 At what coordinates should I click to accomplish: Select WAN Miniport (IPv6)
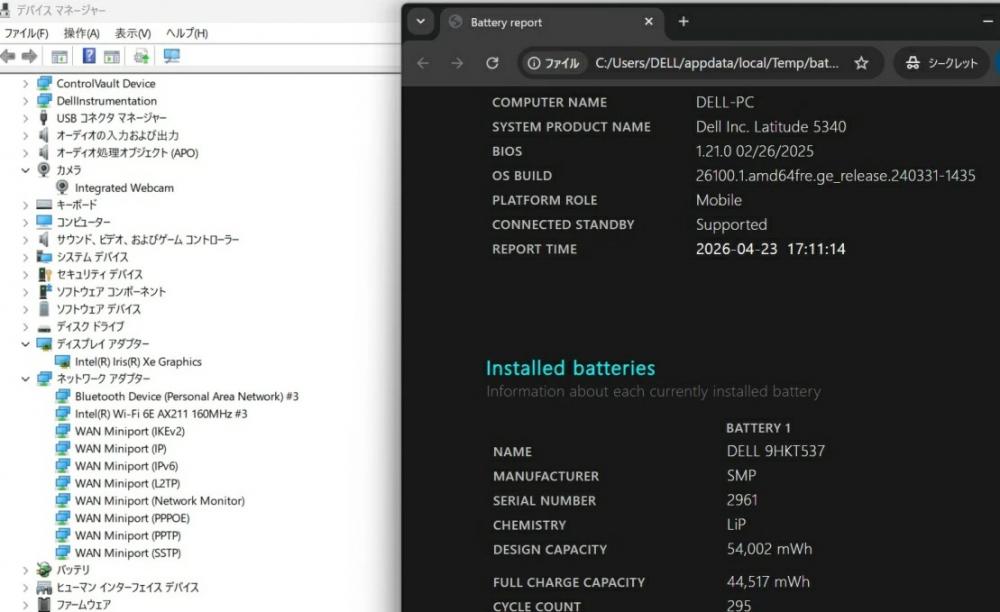pos(126,466)
